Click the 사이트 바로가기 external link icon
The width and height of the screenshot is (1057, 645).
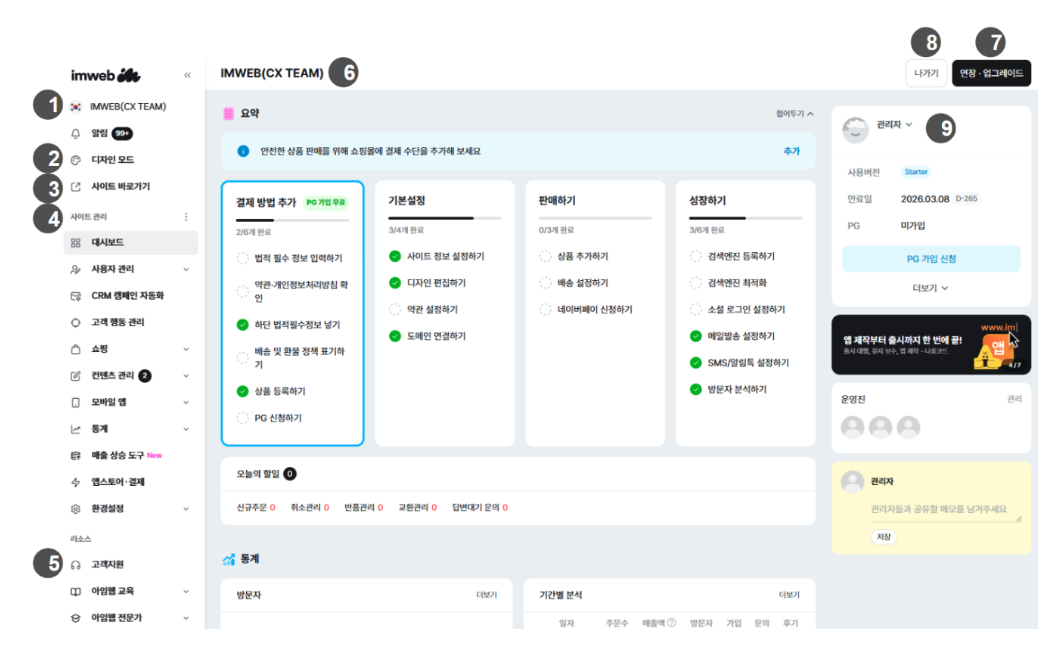[76, 187]
